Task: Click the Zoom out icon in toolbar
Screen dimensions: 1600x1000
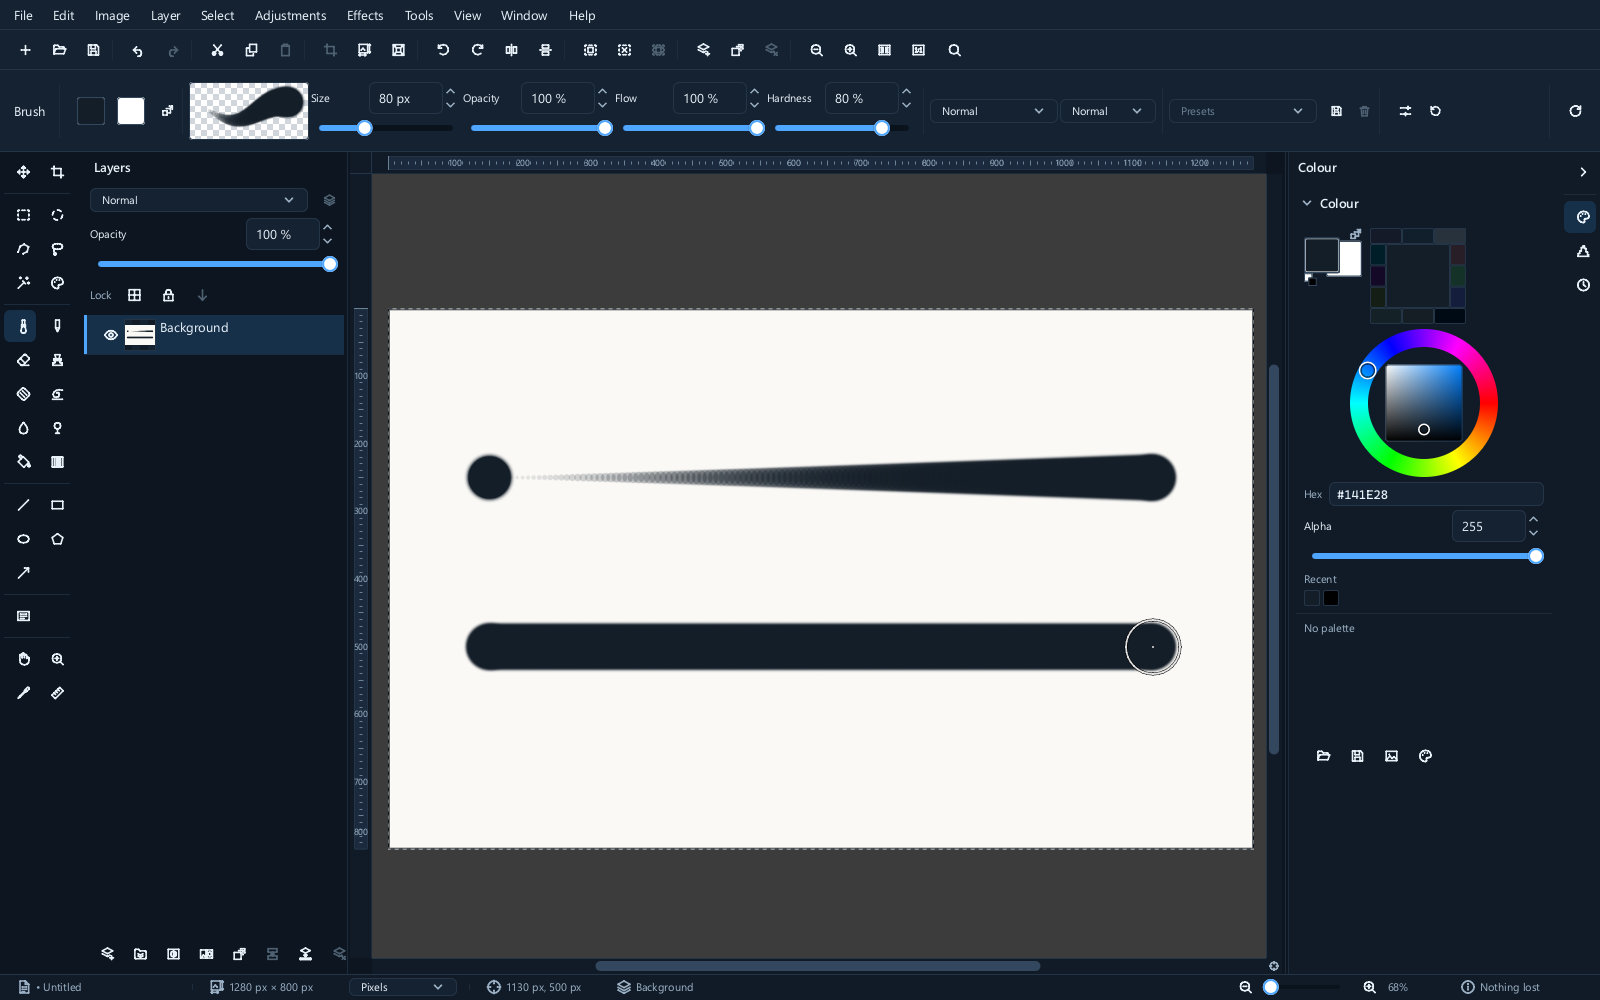Action: tap(816, 50)
